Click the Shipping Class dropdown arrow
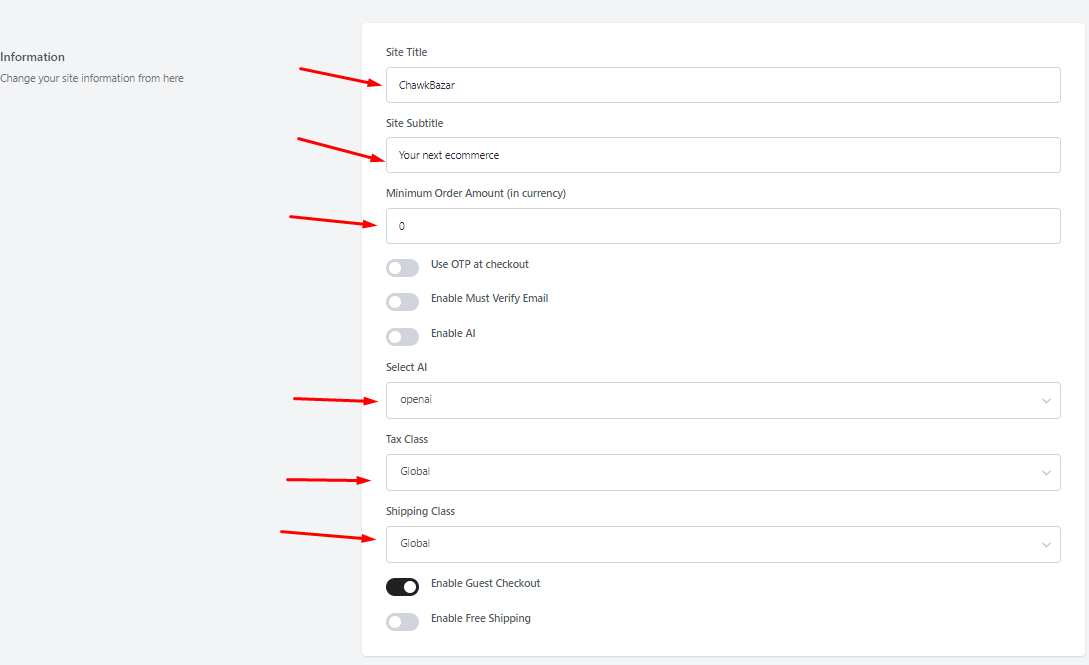Image resolution: width=1089 pixels, height=665 pixels. tap(1047, 544)
